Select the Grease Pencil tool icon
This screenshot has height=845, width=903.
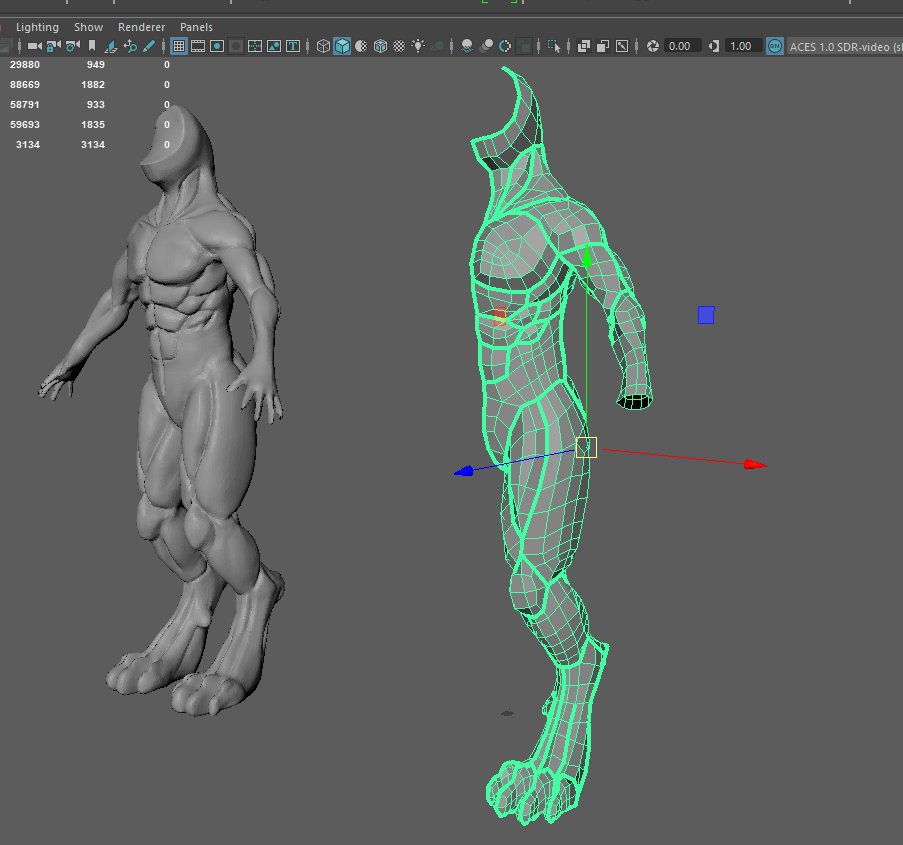tap(149, 46)
